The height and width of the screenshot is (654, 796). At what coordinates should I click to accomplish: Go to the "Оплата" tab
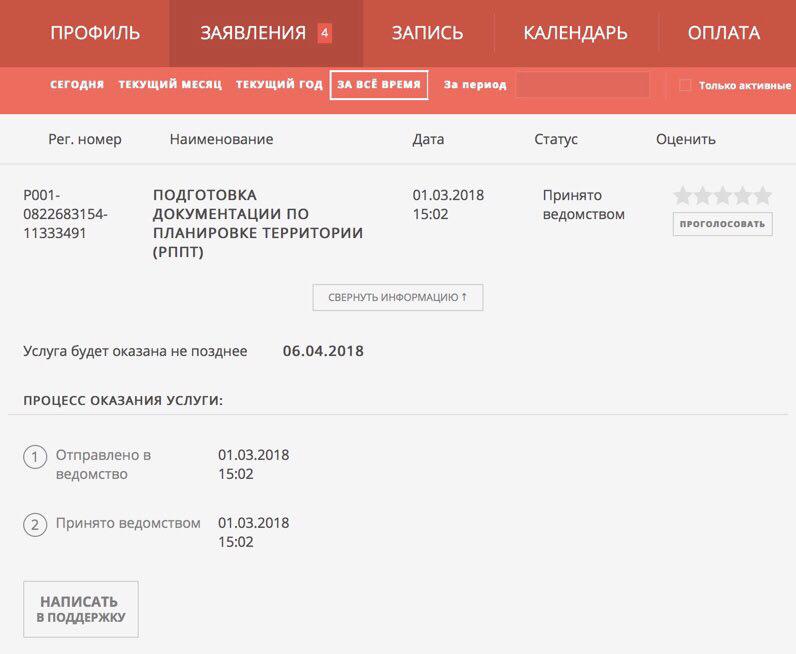[723, 33]
